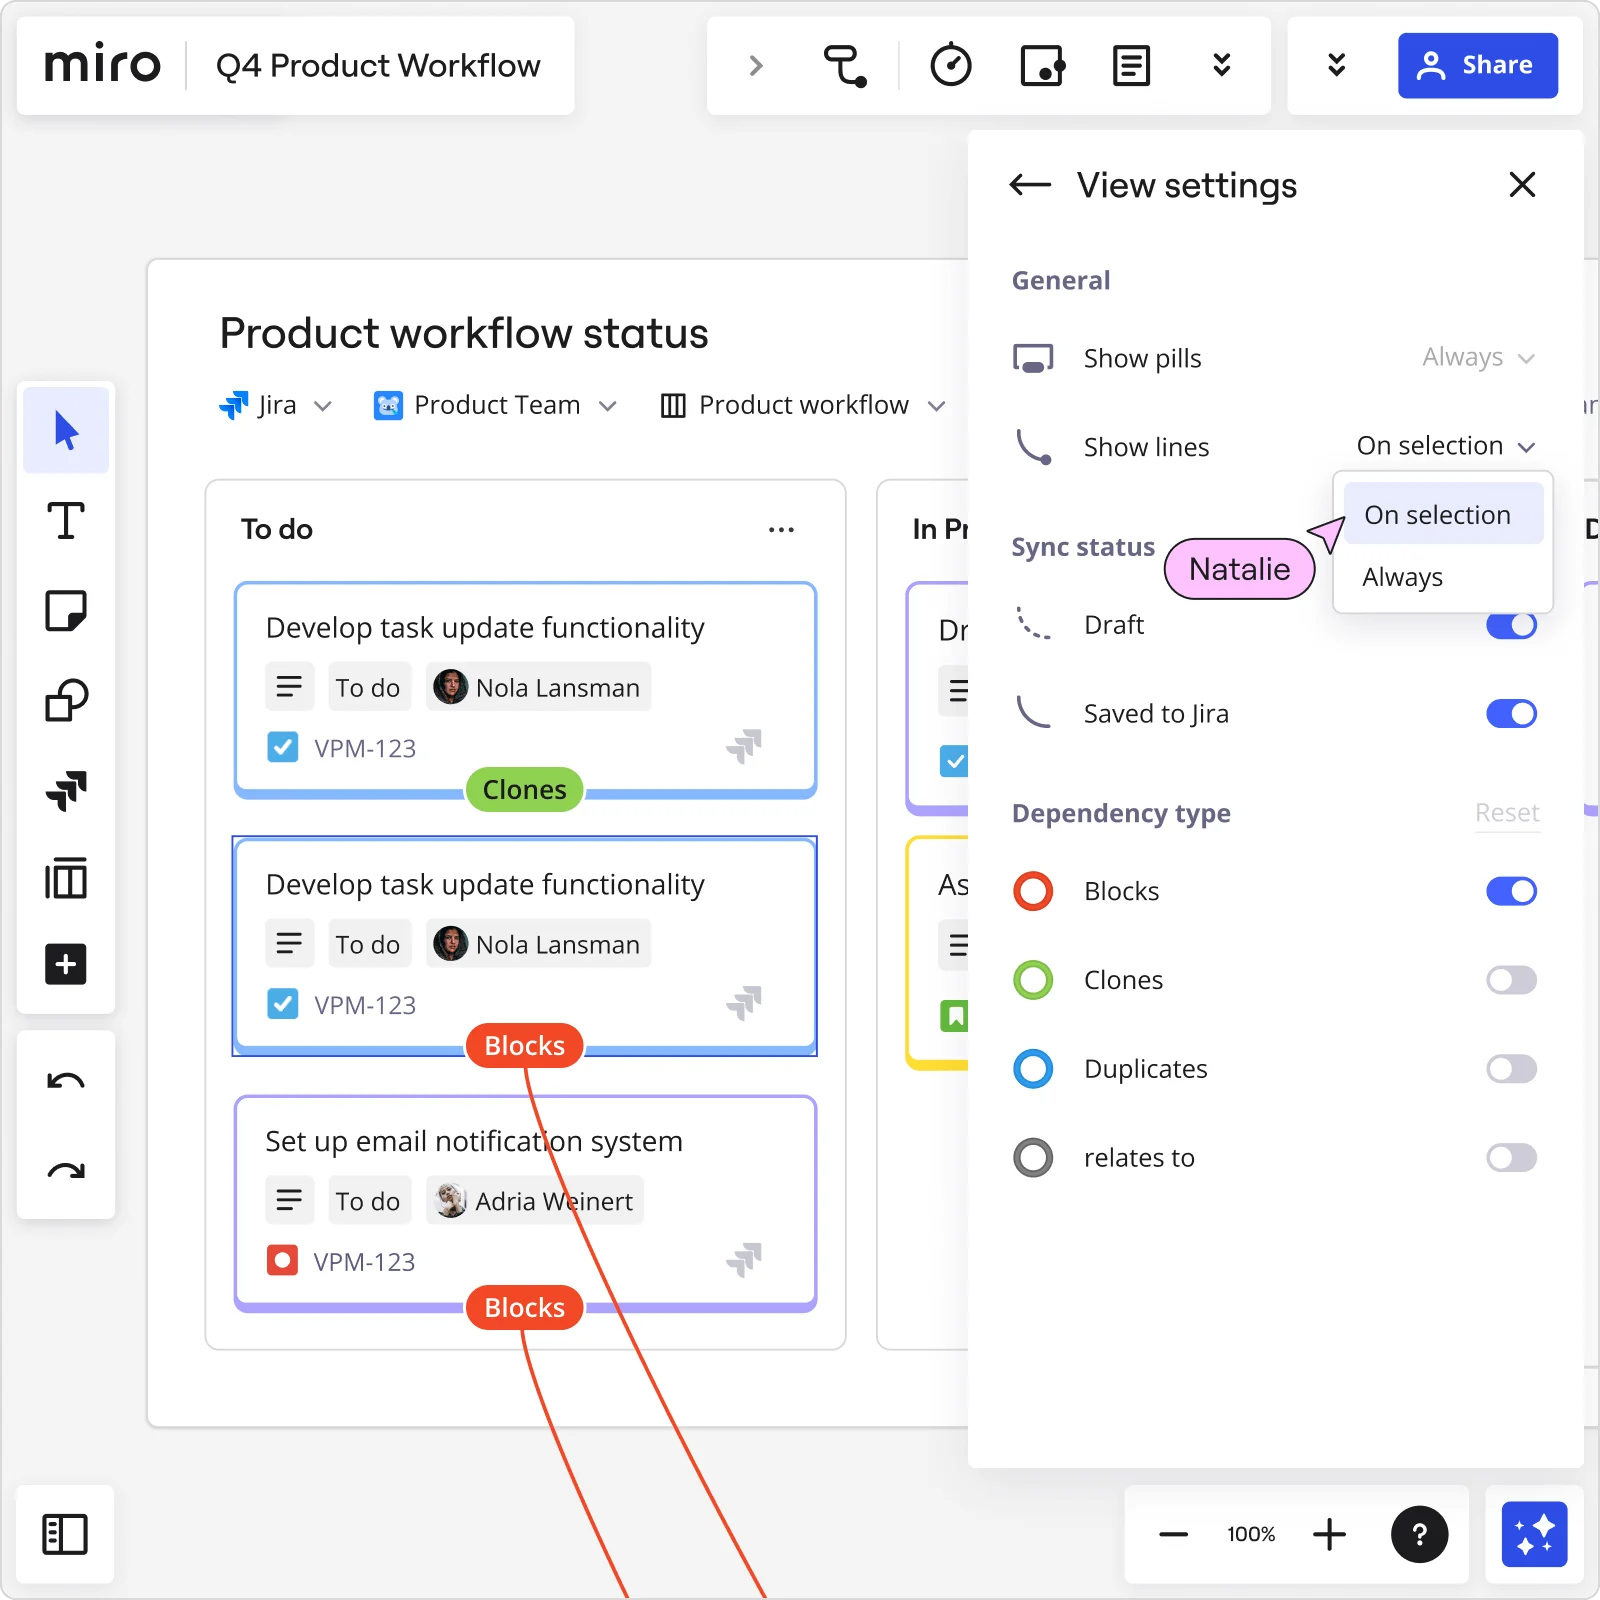
Task: Open the Product Team dropdown
Action: coord(495,405)
